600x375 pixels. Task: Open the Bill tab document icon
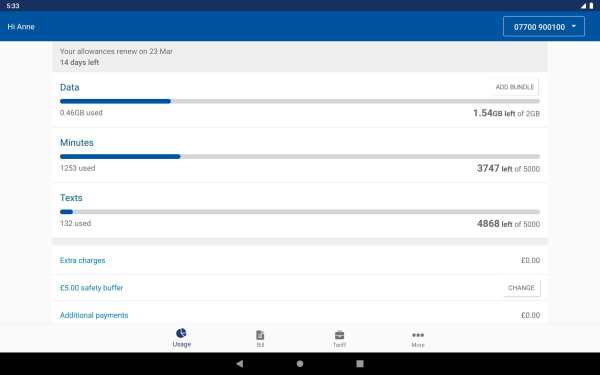pos(260,335)
